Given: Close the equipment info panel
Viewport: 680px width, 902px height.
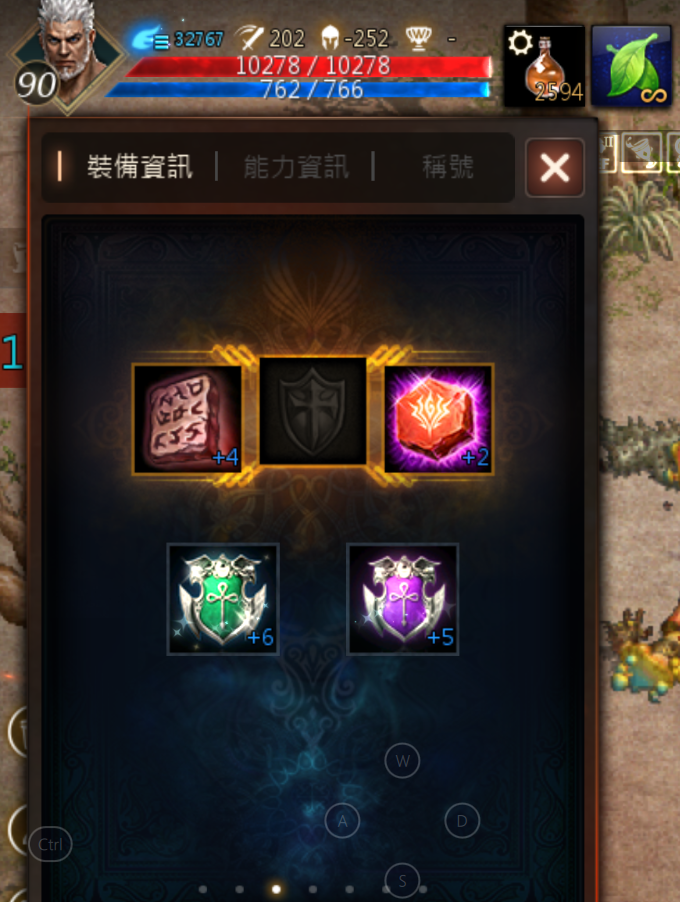Looking at the screenshot, I should point(555,168).
